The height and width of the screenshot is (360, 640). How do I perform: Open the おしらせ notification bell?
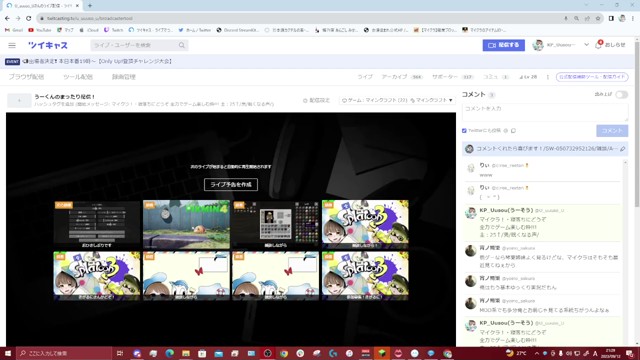tap(598, 45)
